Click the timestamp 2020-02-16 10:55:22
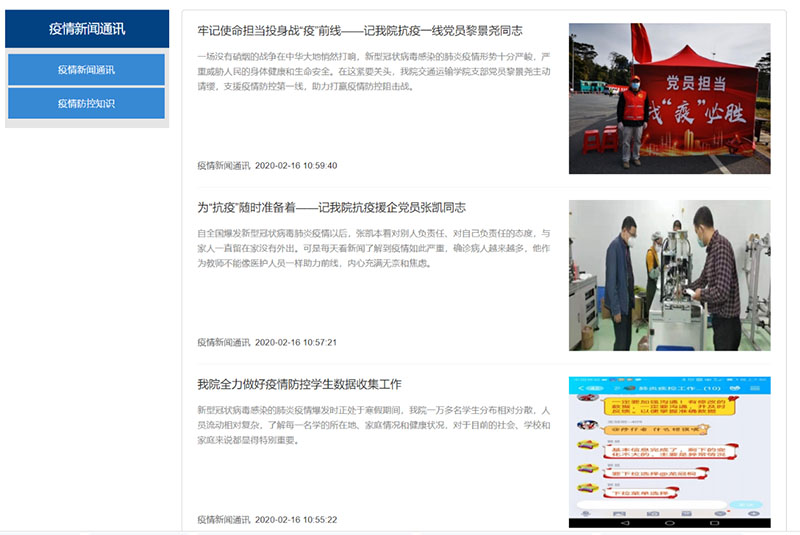800x535 pixels. 296,520
